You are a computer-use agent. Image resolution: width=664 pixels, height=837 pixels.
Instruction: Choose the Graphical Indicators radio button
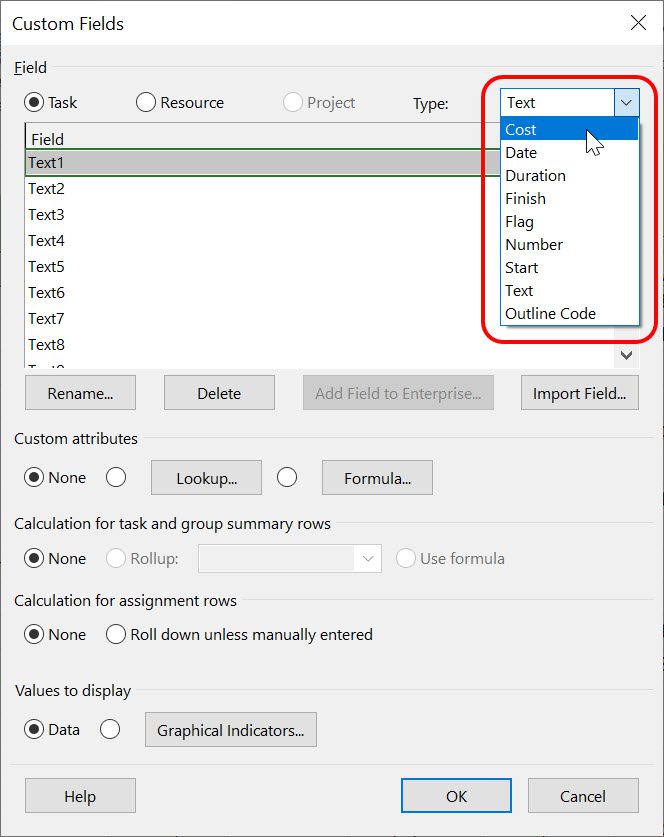(x=110, y=729)
